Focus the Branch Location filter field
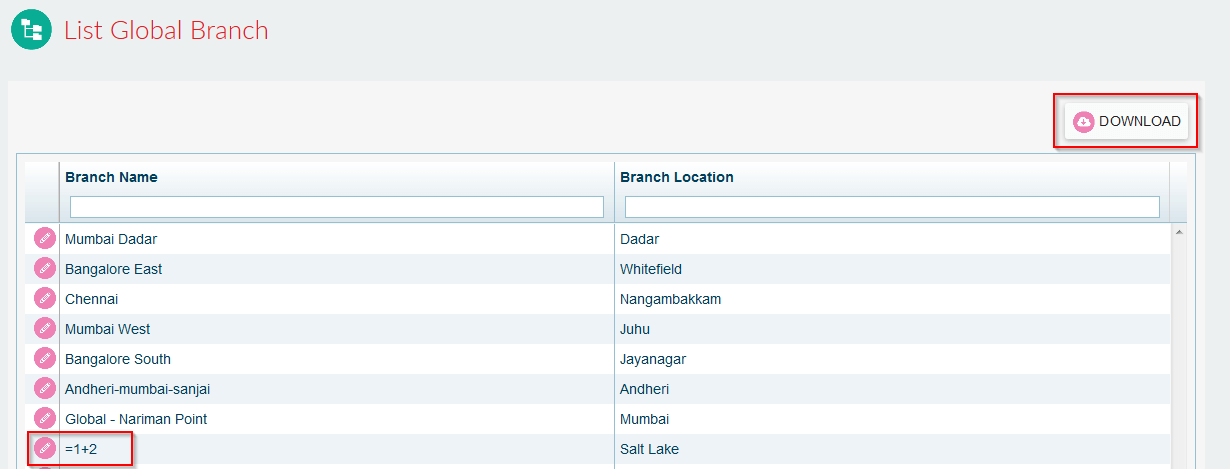This screenshot has height=469, width=1230. [892, 207]
